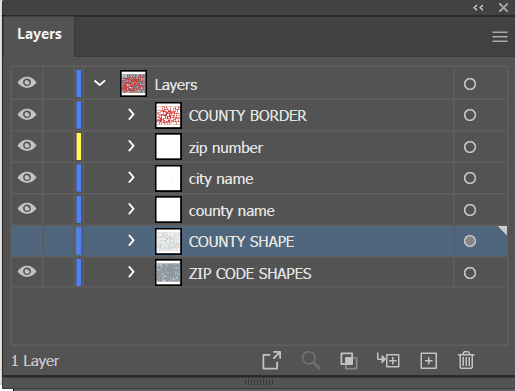The height and width of the screenshot is (391, 515).
Task: Click the Create New Layer icon
Action: (429, 361)
